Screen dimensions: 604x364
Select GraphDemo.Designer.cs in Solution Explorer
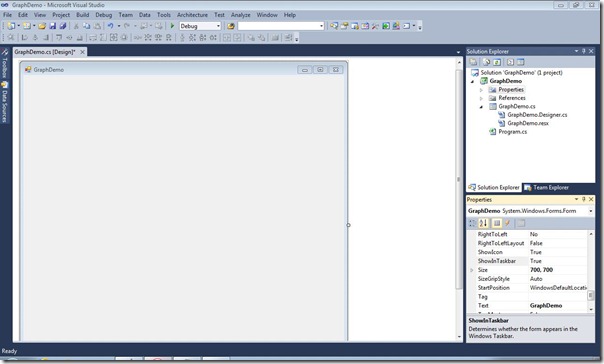[537, 115]
